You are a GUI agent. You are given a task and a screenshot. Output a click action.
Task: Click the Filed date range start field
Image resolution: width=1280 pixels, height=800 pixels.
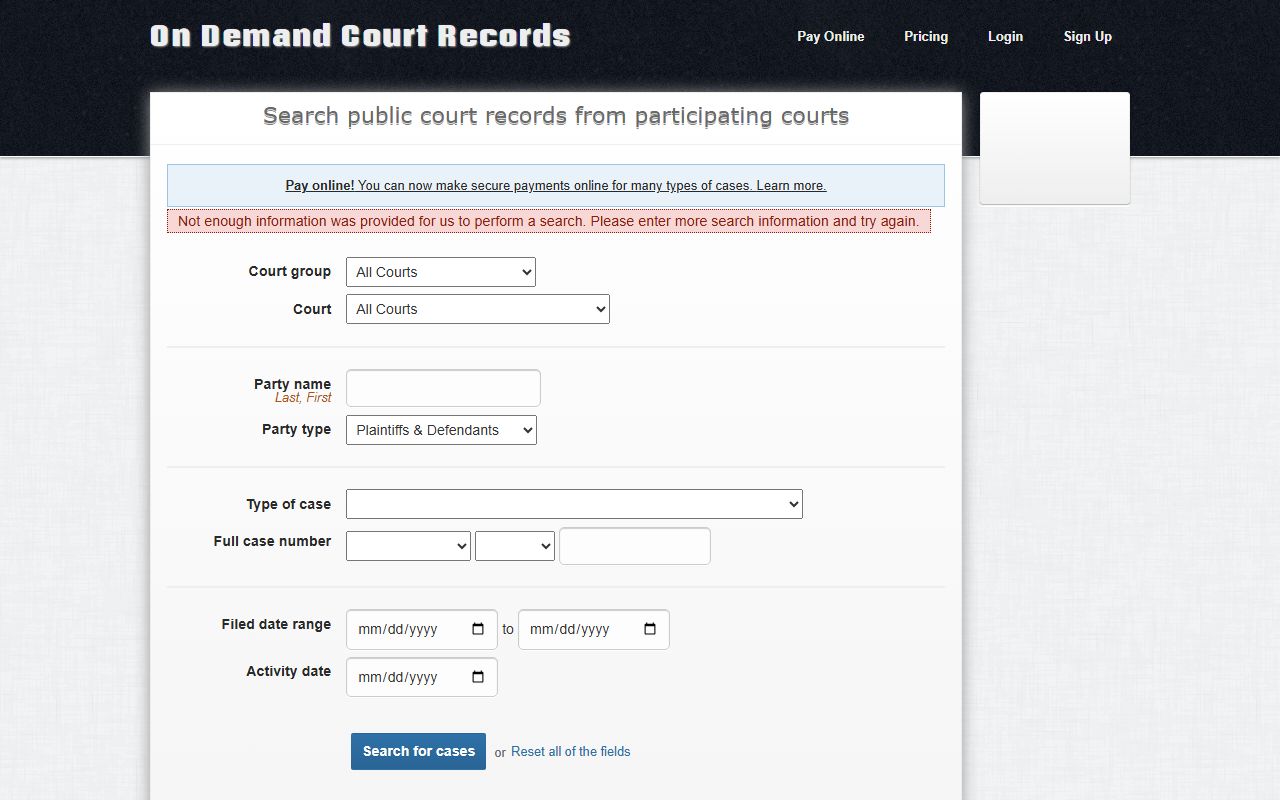coord(422,629)
